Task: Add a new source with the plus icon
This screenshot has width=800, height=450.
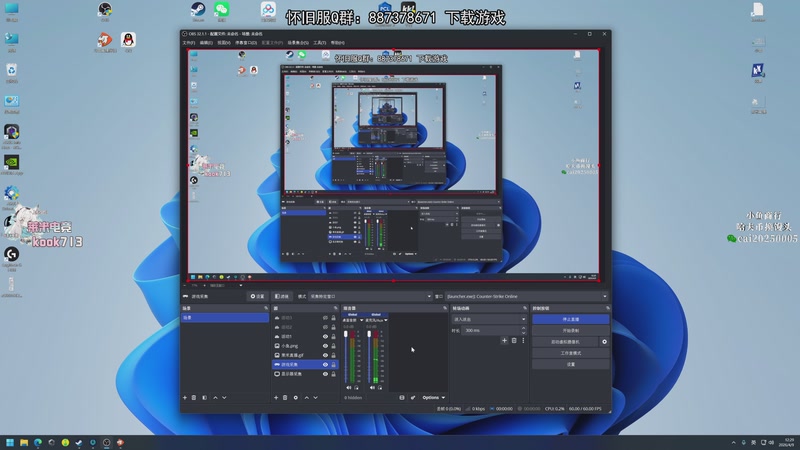Action: click(x=276, y=397)
